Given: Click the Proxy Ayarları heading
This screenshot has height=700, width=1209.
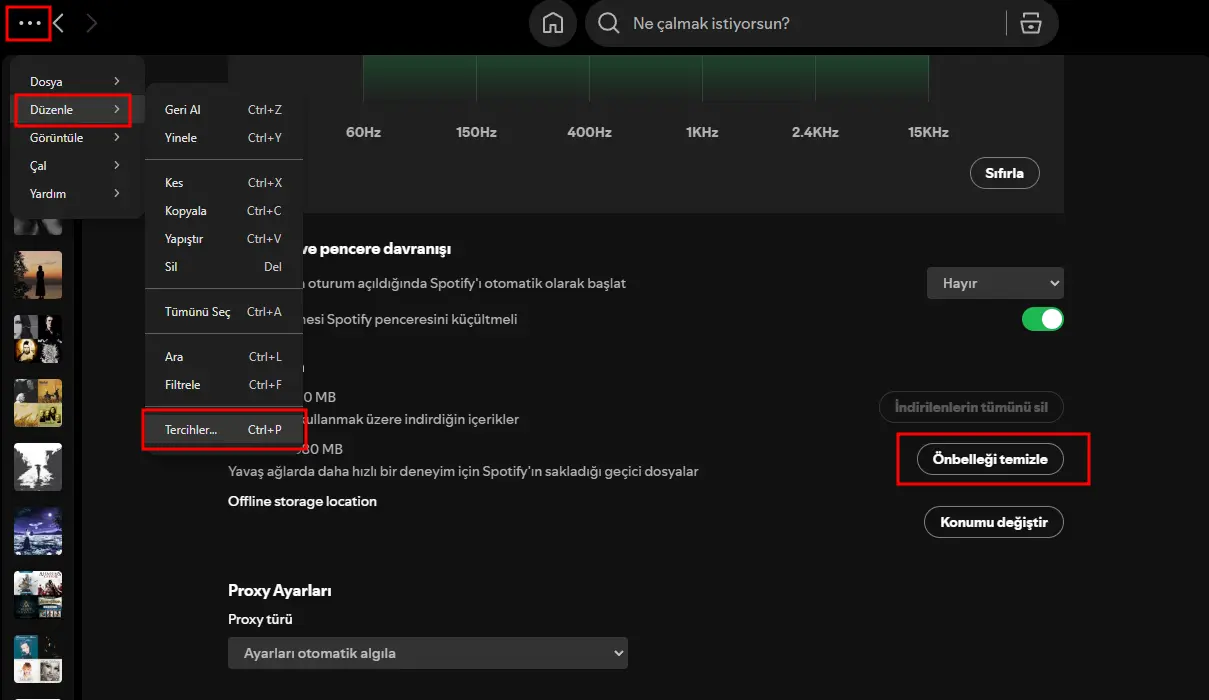Looking at the screenshot, I should [x=280, y=590].
